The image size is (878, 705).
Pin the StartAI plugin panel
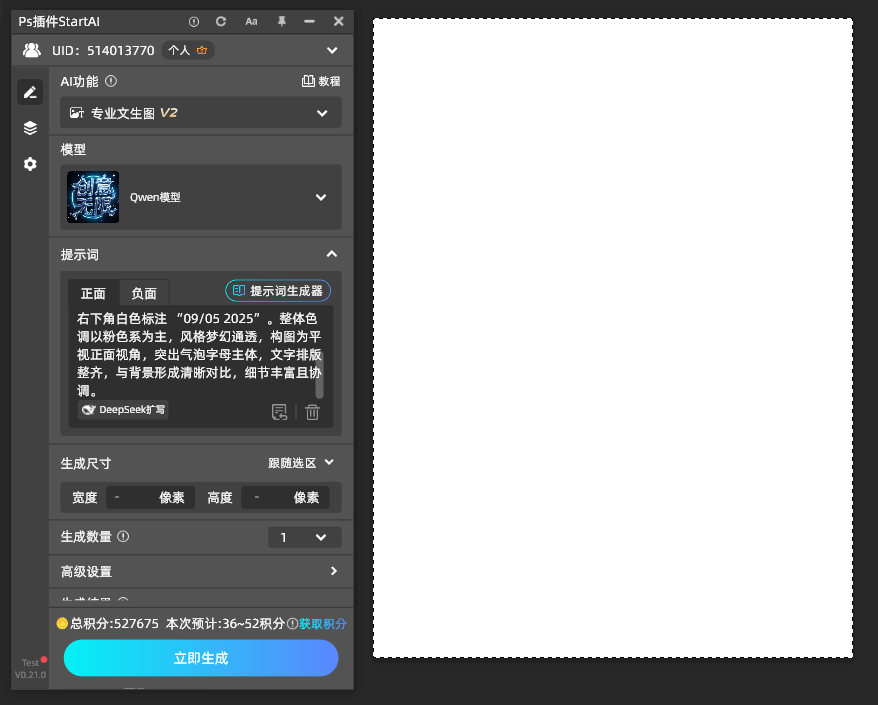[x=281, y=21]
